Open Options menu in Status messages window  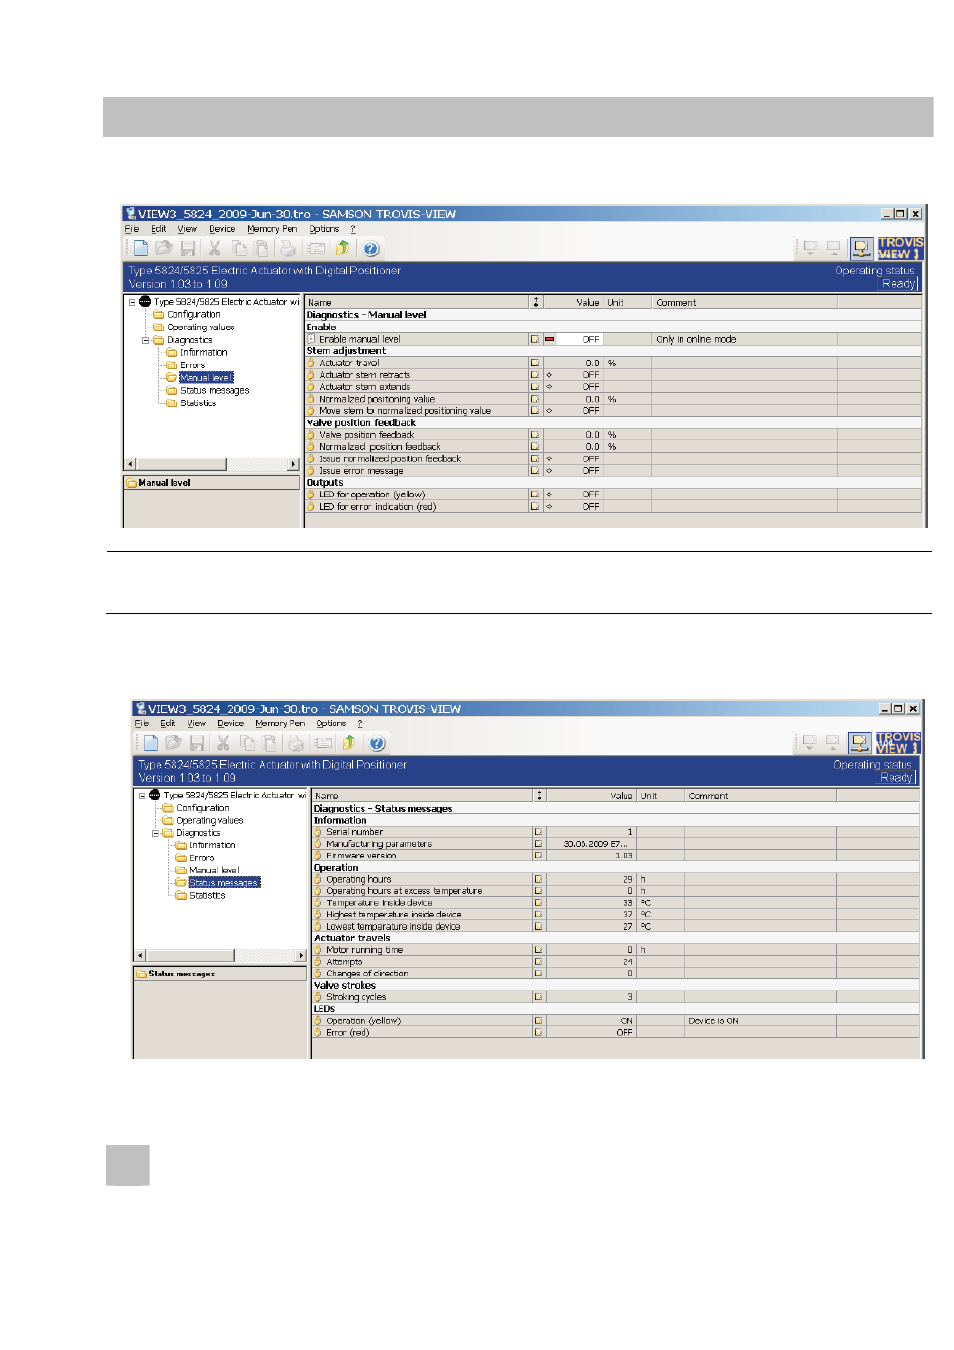[x=331, y=723]
